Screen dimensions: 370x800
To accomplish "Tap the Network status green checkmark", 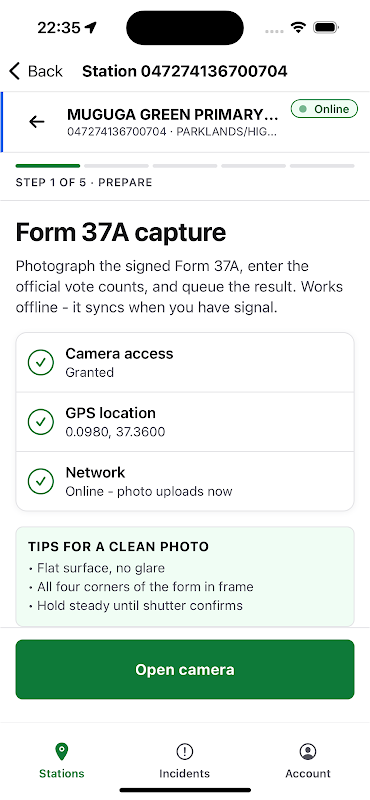I will tap(41, 481).
